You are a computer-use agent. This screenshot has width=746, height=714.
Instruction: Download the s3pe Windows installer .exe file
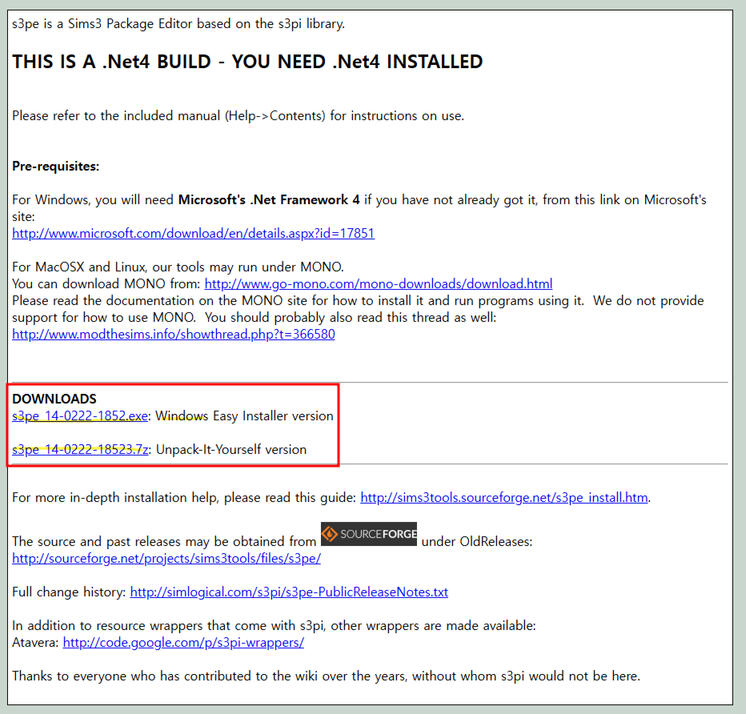80,415
